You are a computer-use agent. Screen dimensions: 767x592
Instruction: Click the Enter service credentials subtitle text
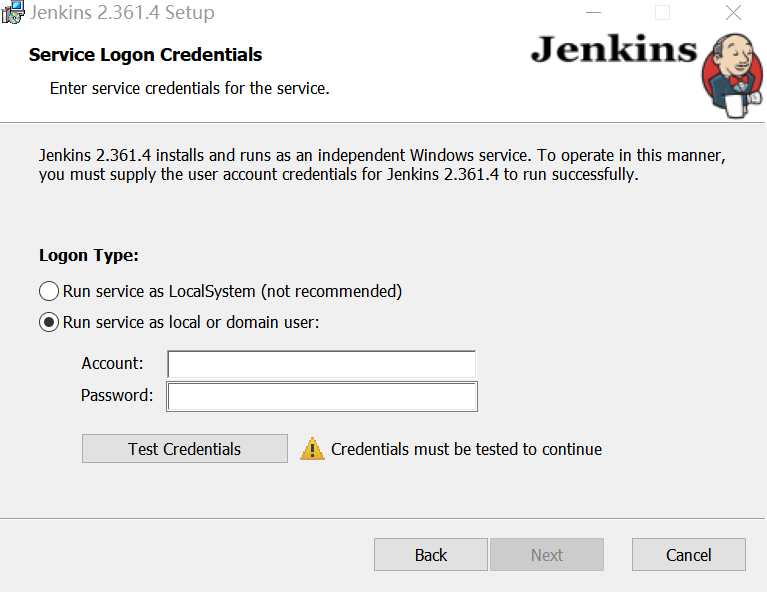coord(190,89)
